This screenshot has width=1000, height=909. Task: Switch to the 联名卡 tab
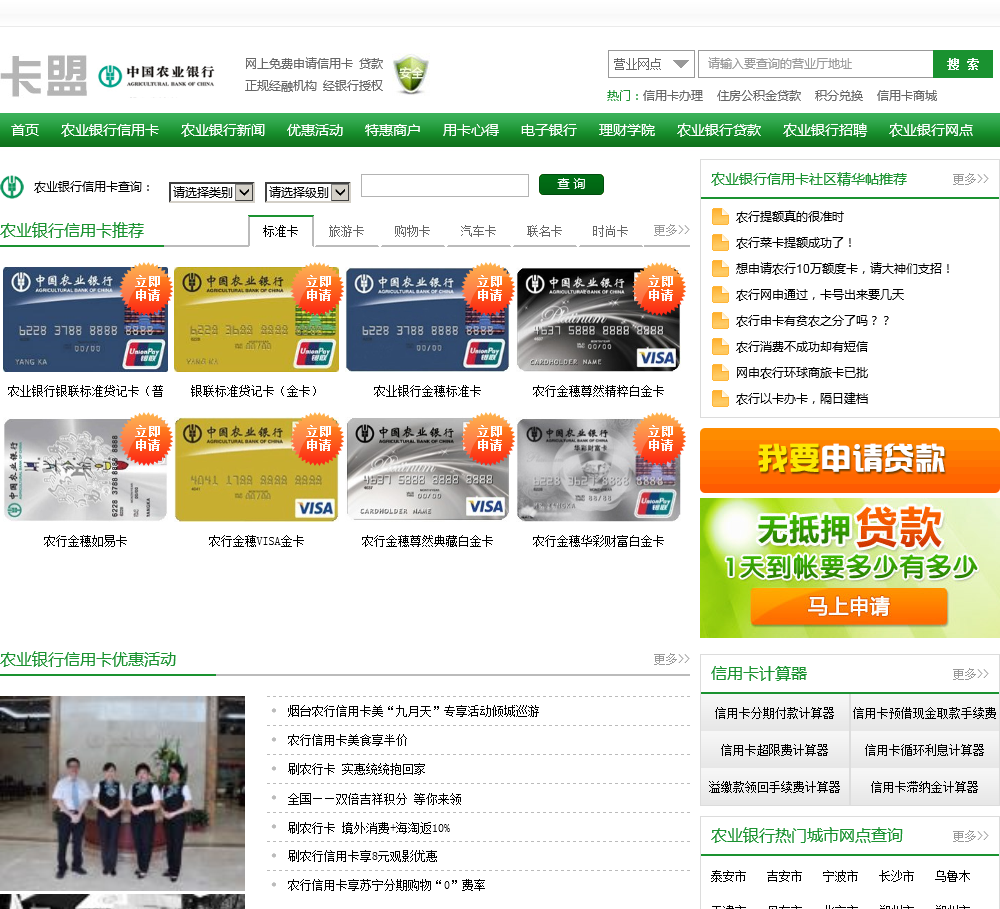click(545, 232)
